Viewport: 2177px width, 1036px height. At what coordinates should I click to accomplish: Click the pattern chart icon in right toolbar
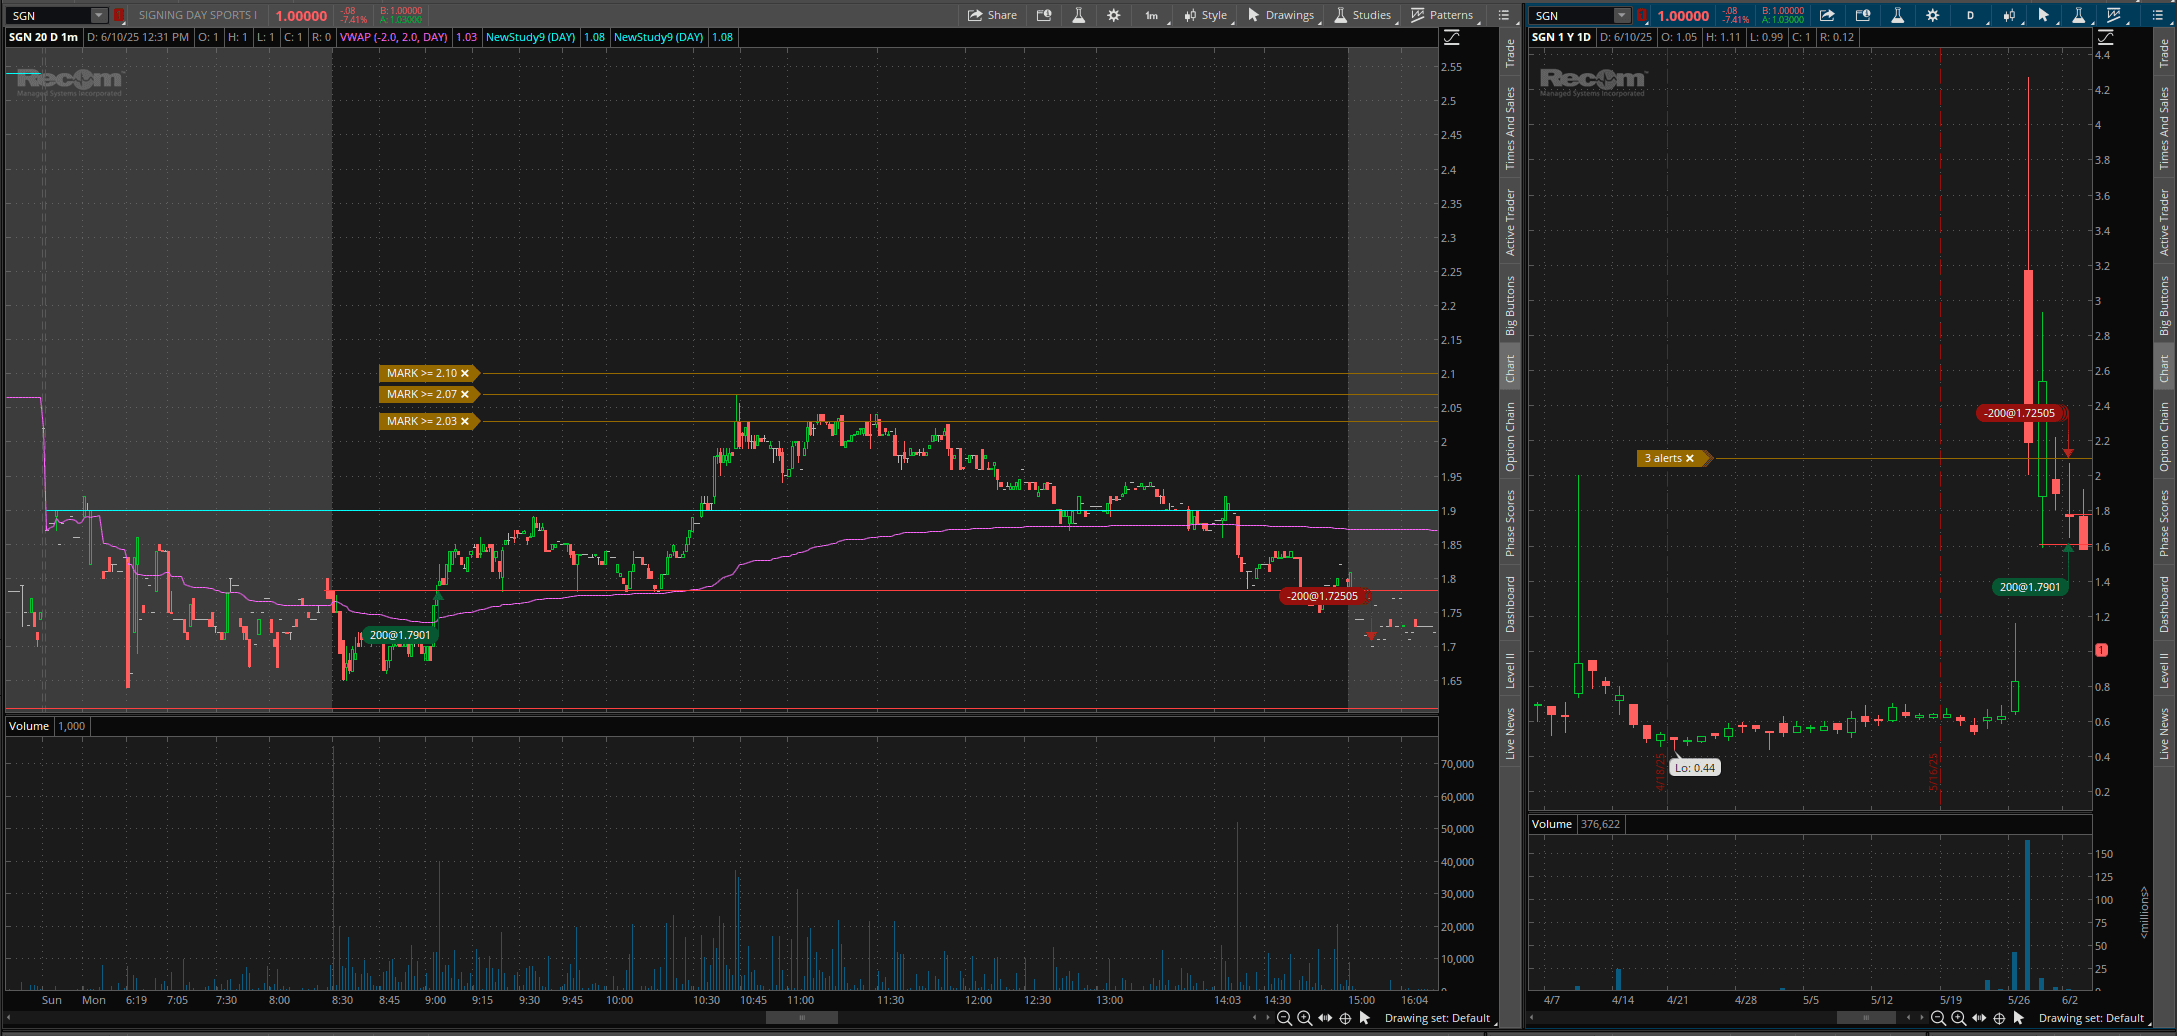[x=2114, y=15]
